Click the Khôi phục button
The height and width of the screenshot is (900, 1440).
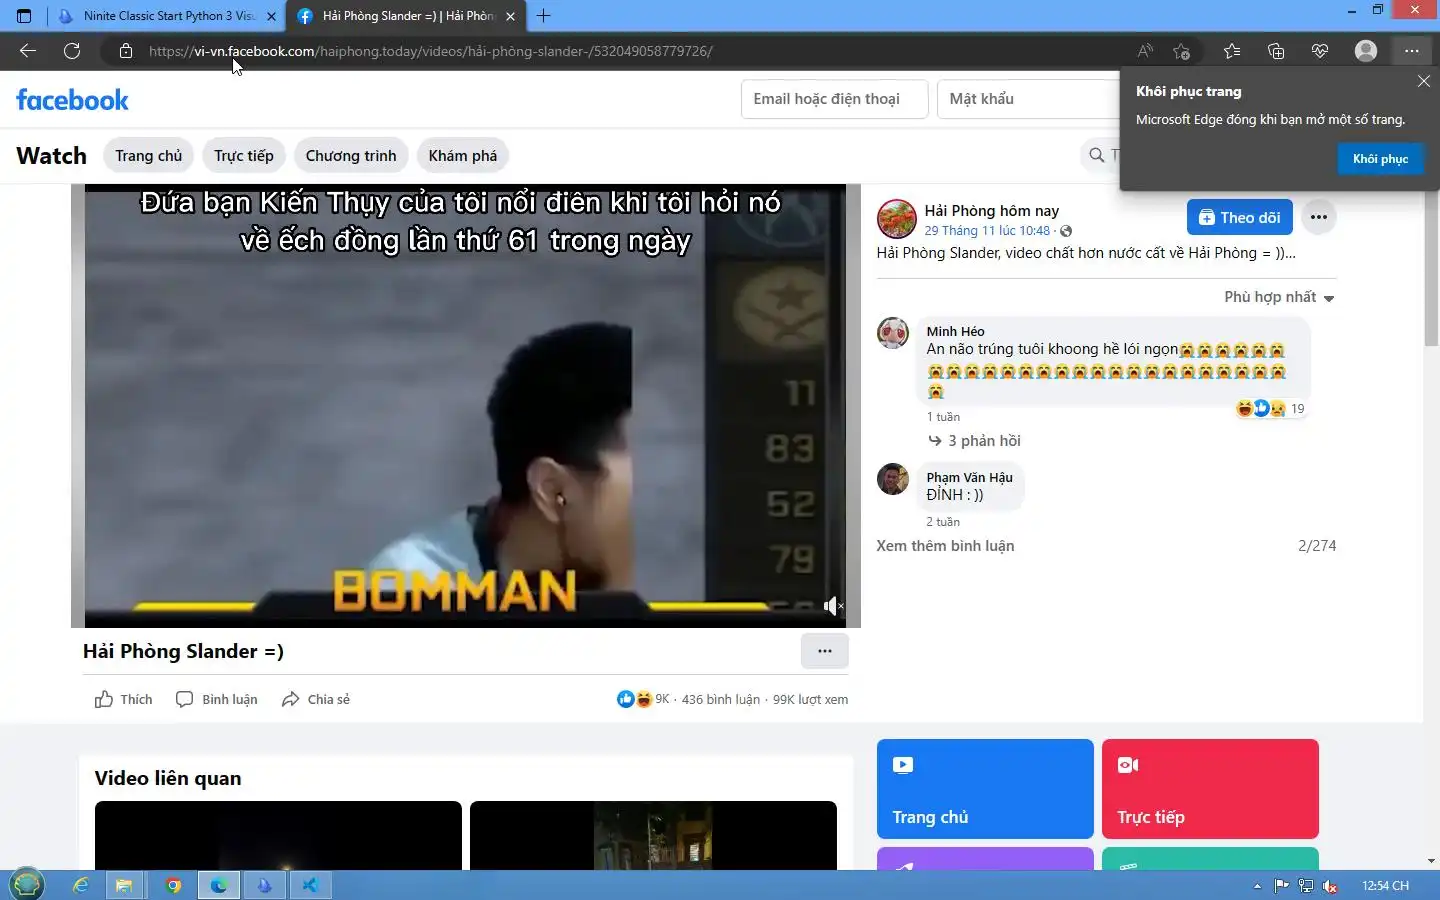[1380, 158]
